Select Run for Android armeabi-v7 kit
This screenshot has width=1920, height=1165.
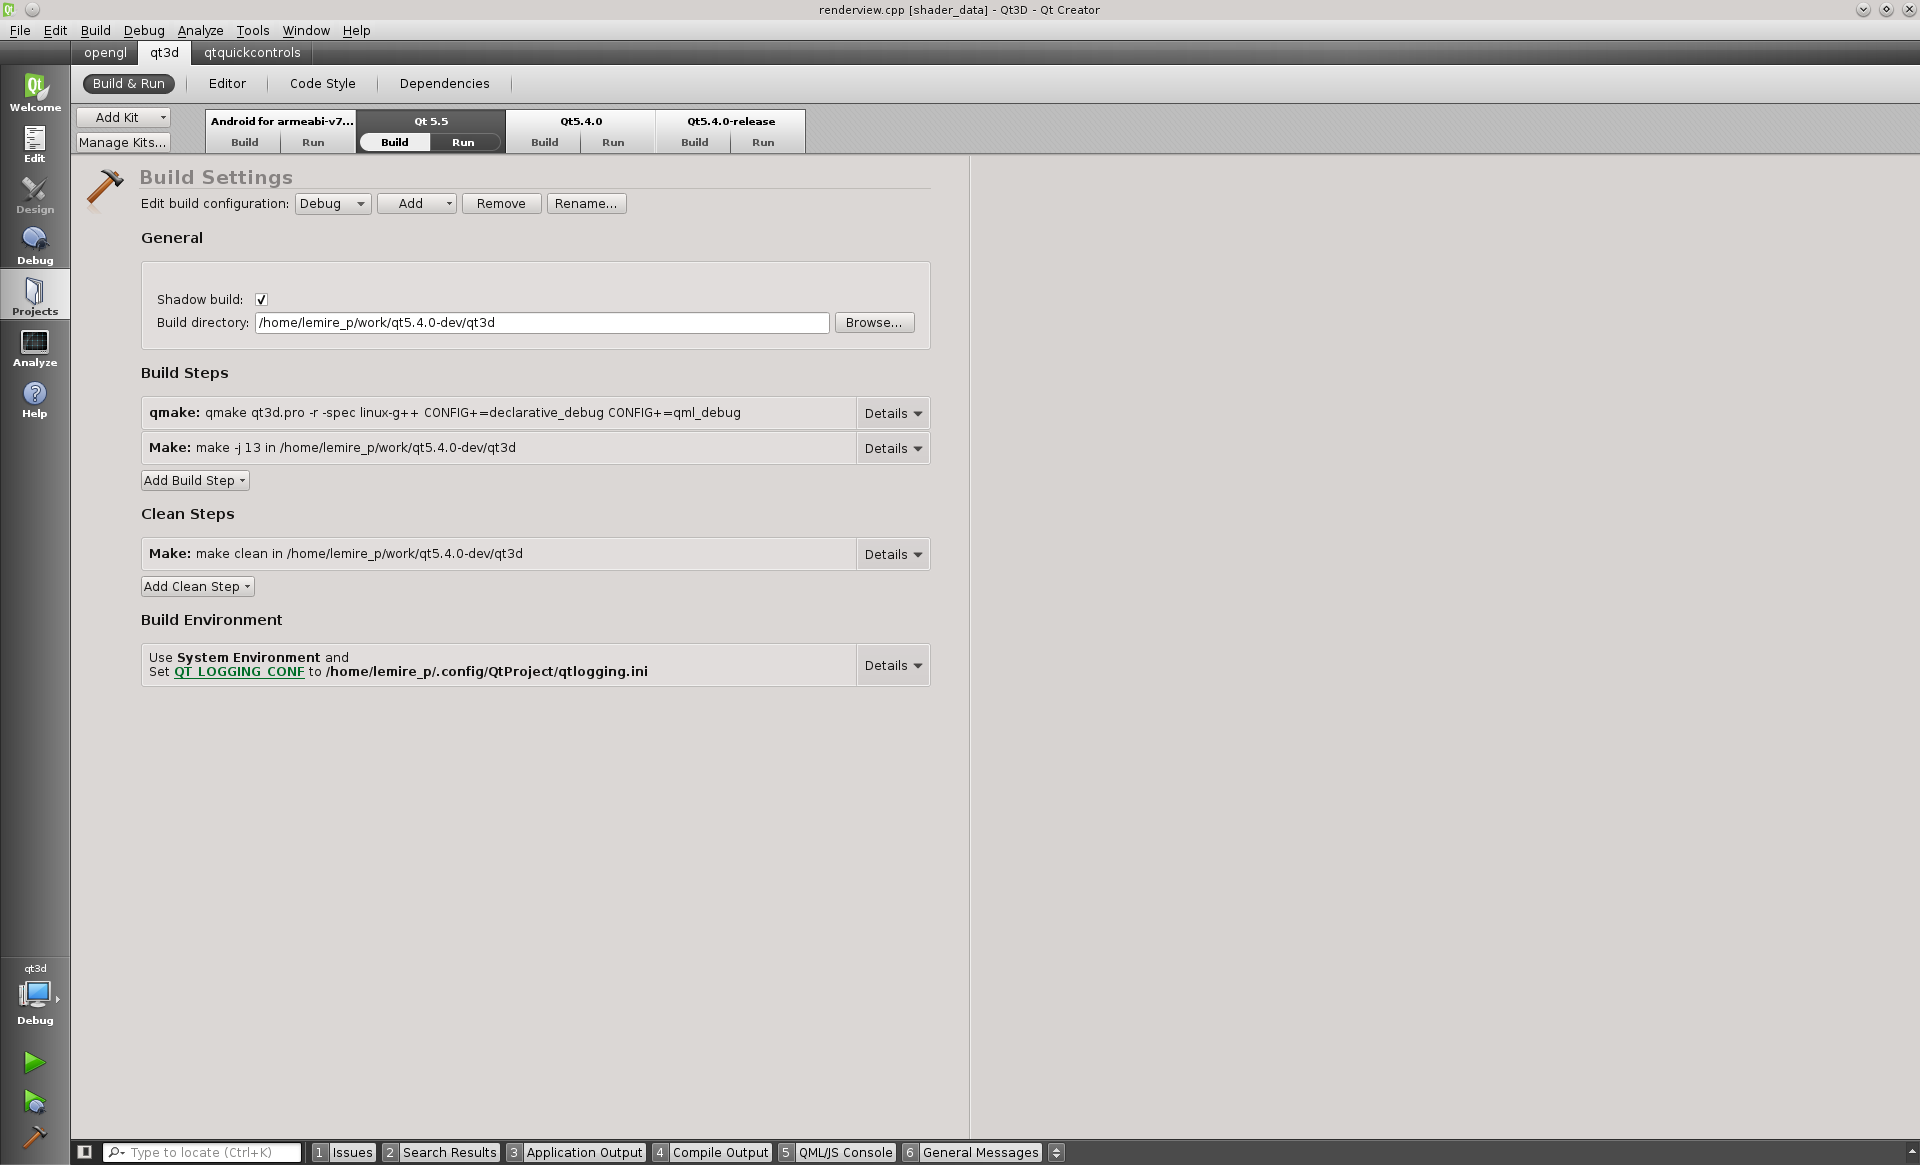pos(313,142)
